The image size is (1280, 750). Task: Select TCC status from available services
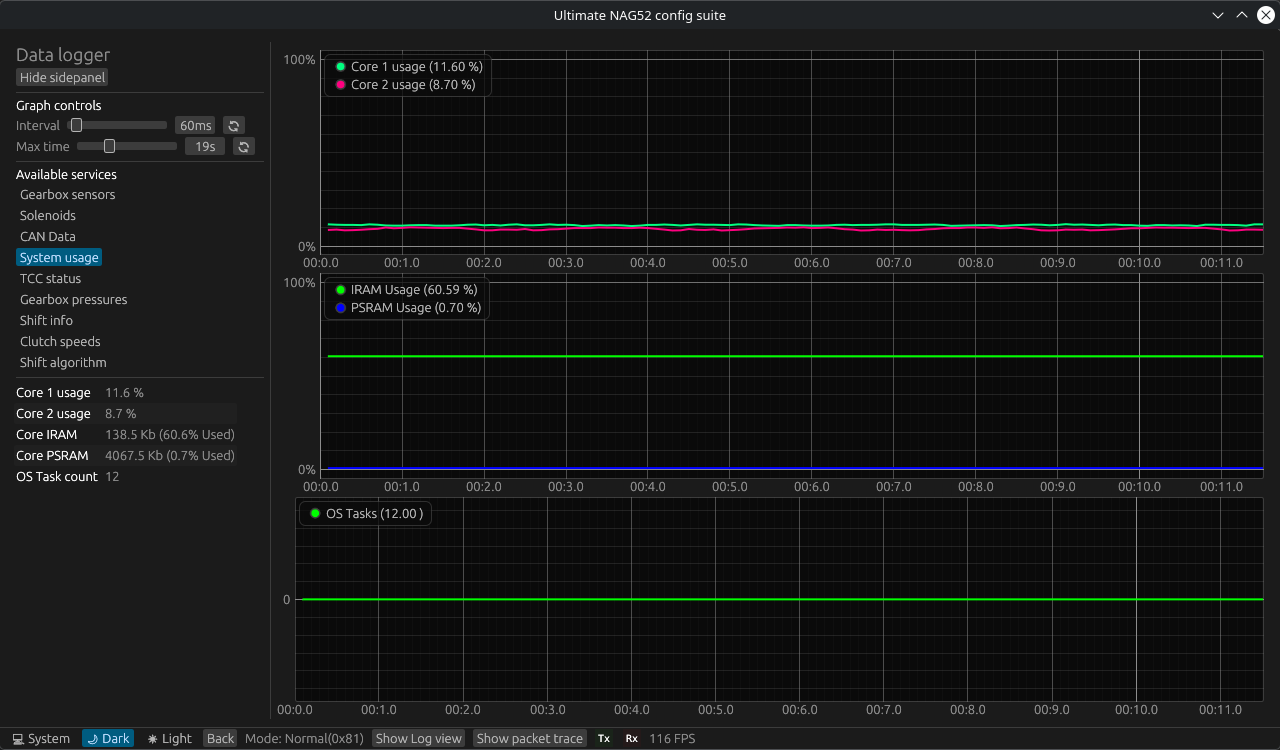pyautogui.click(x=50, y=279)
